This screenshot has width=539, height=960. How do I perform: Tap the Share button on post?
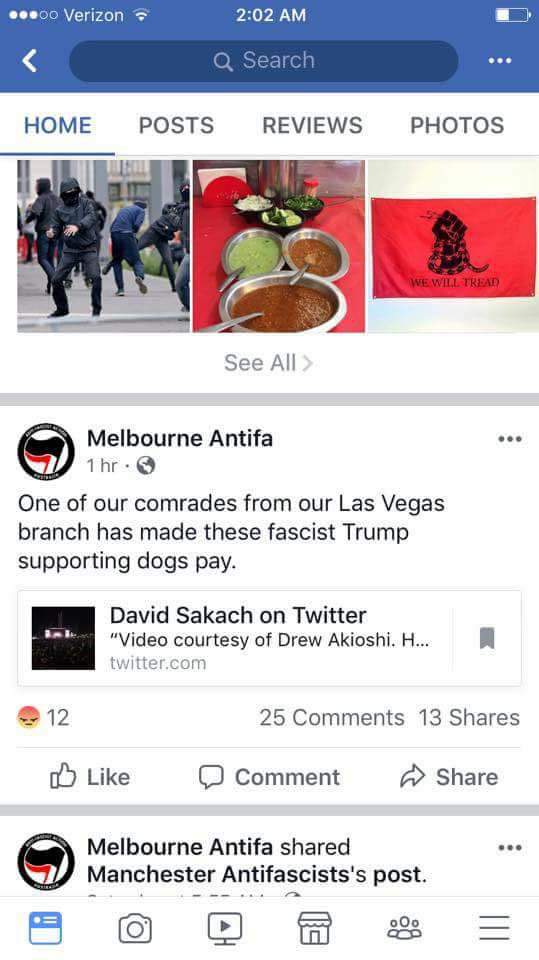click(x=449, y=777)
